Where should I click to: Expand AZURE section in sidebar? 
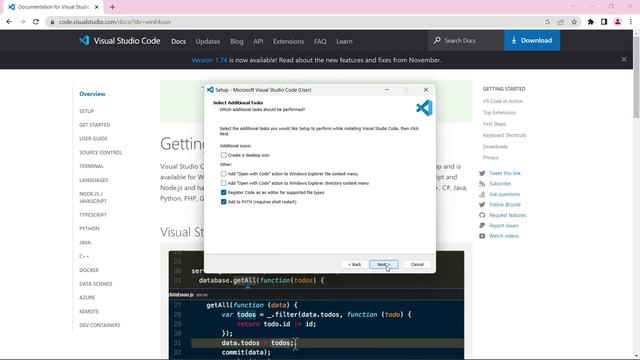87,298
